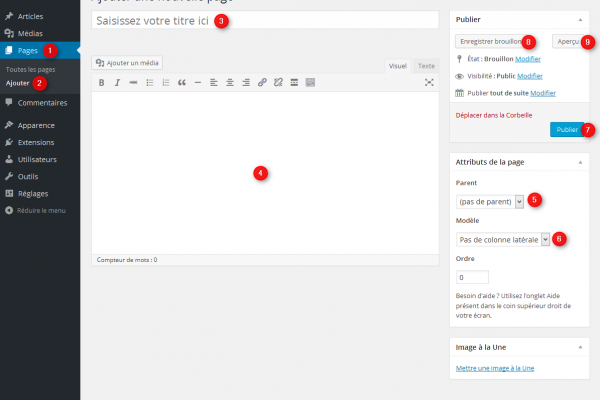Image resolution: width=600 pixels, height=400 pixels.
Task: Switch to the Texte editor tab
Action: click(x=426, y=65)
